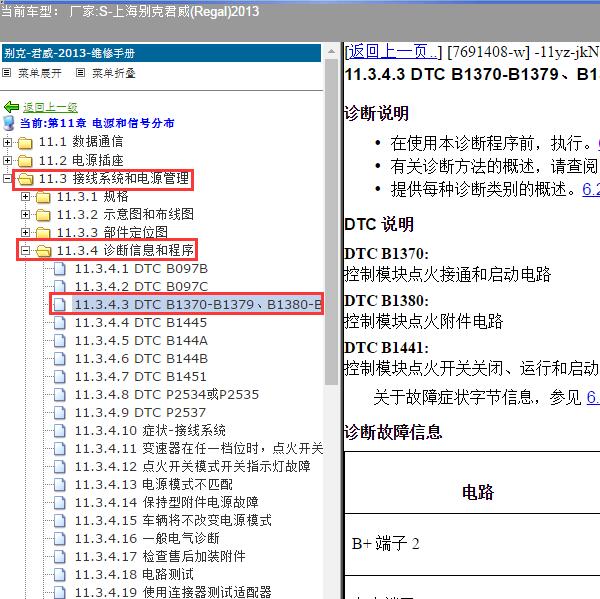Expand the 11.3.2 示意图和布线图 node
This screenshot has width=600, height=599.
tap(25, 214)
